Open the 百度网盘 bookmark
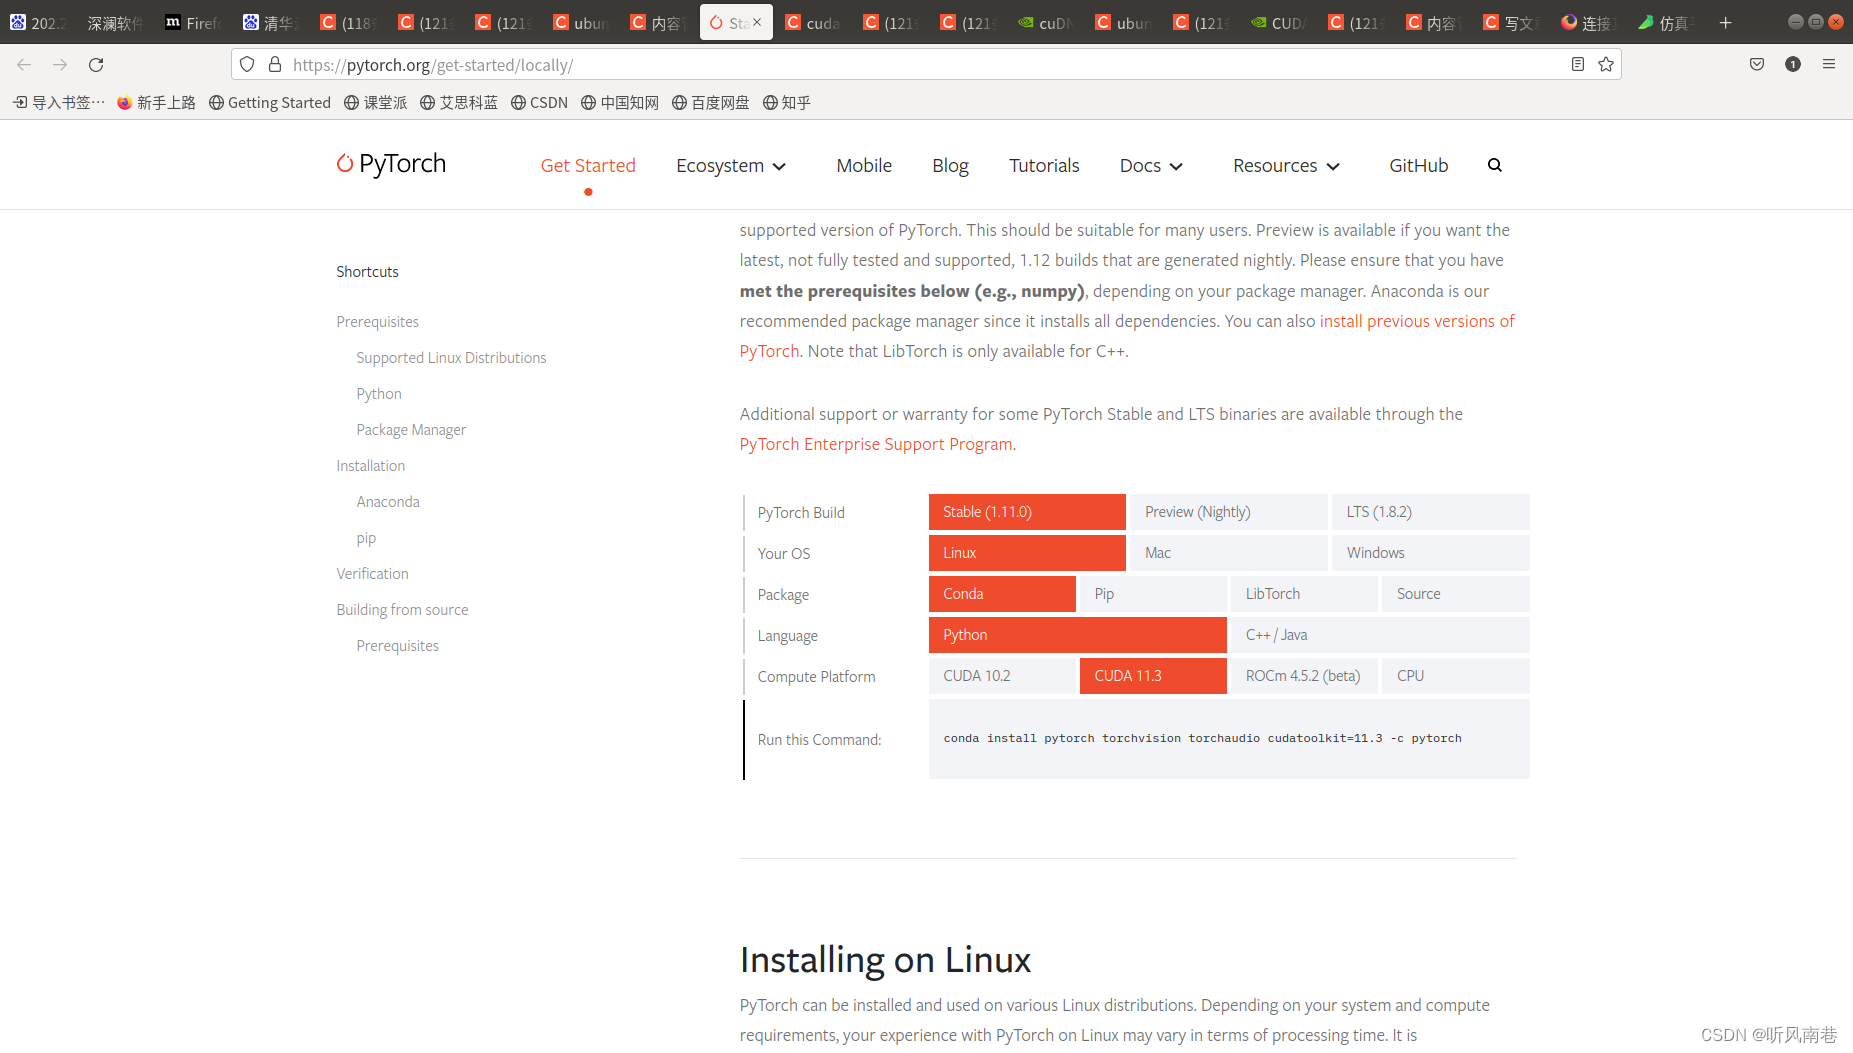This screenshot has height=1053, width=1853. (711, 102)
